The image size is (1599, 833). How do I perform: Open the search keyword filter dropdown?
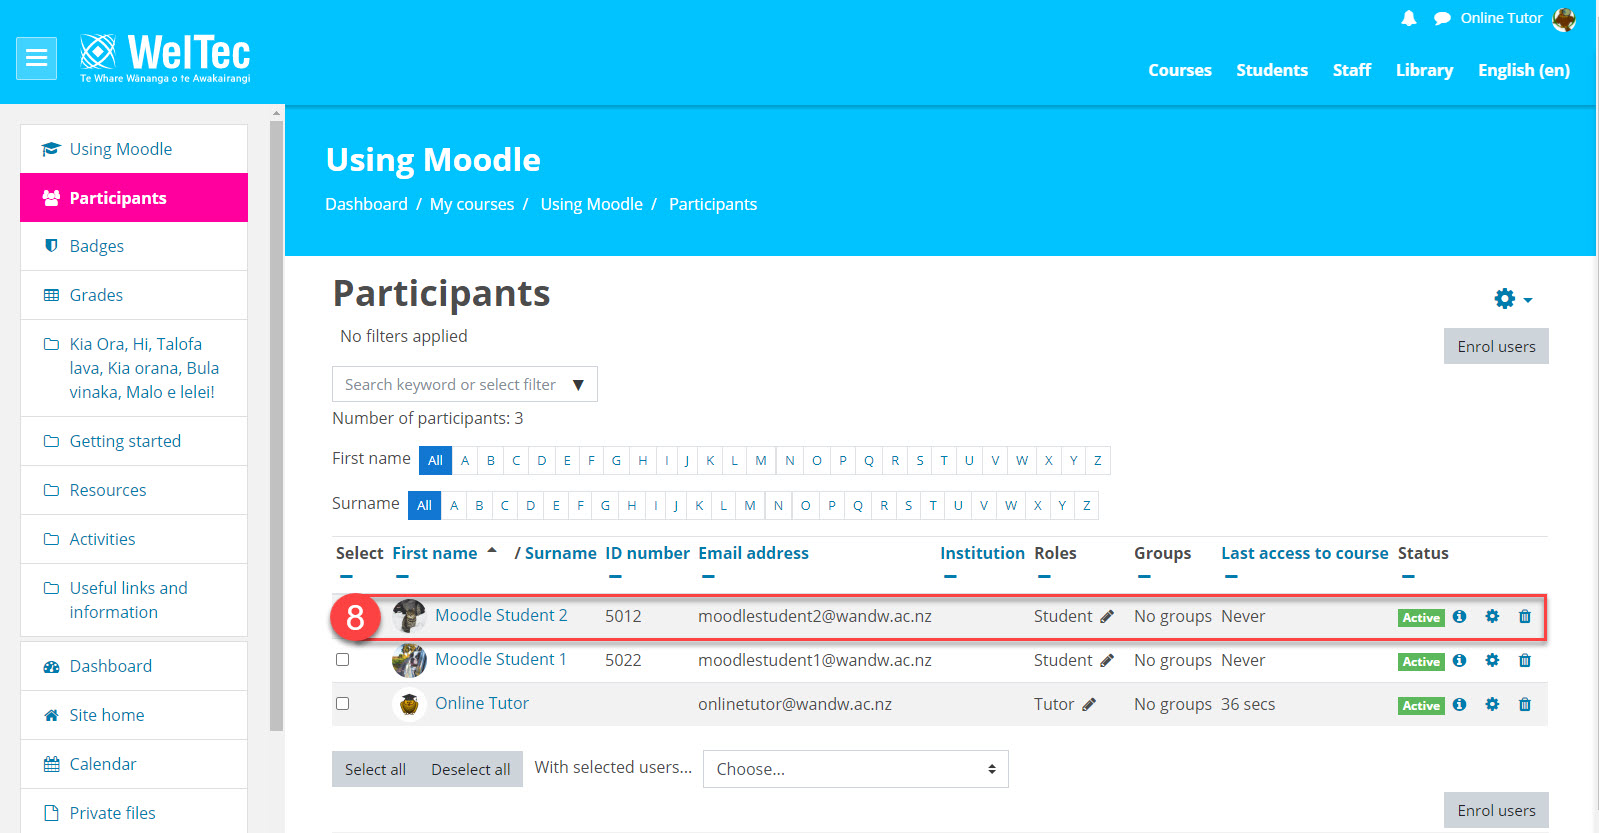pyautogui.click(x=578, y=385)
